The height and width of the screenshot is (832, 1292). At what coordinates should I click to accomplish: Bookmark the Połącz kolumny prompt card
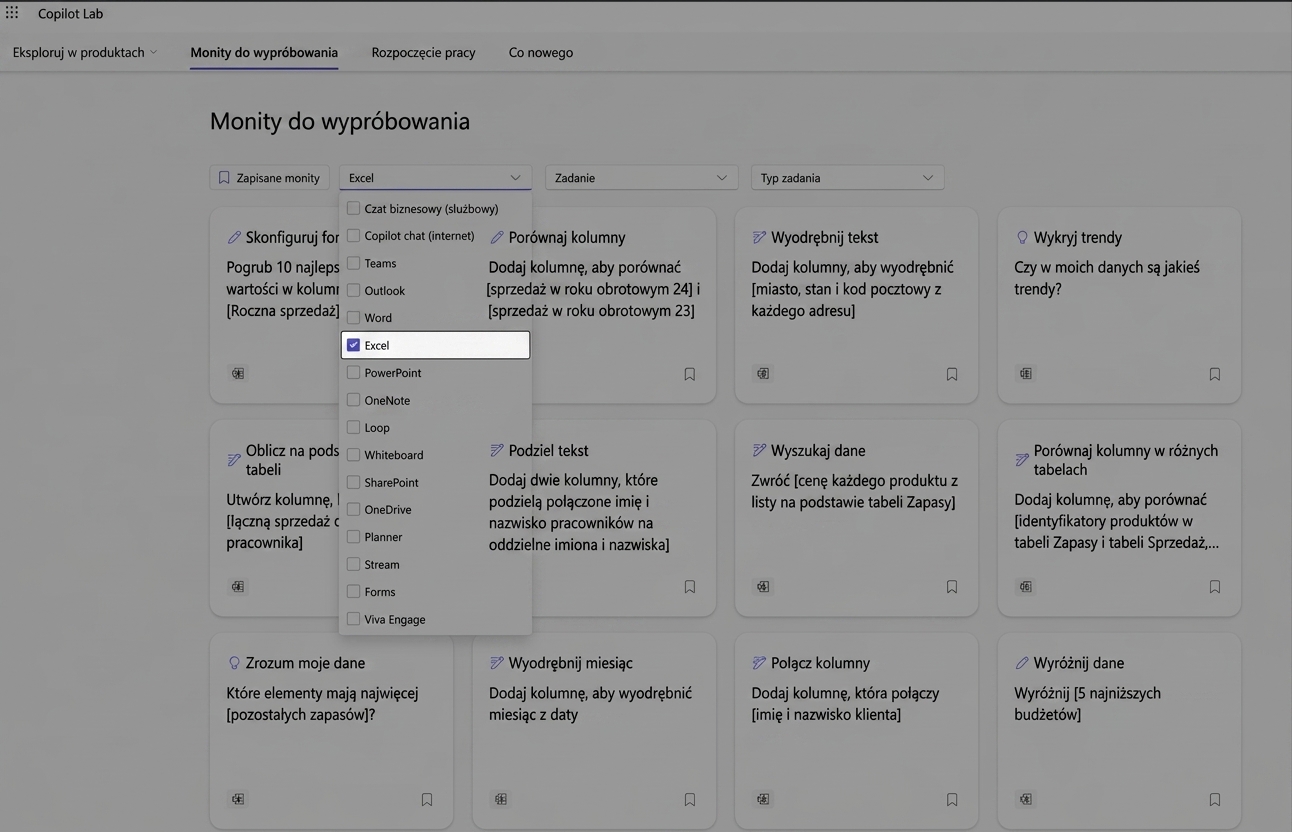(952, 800)
